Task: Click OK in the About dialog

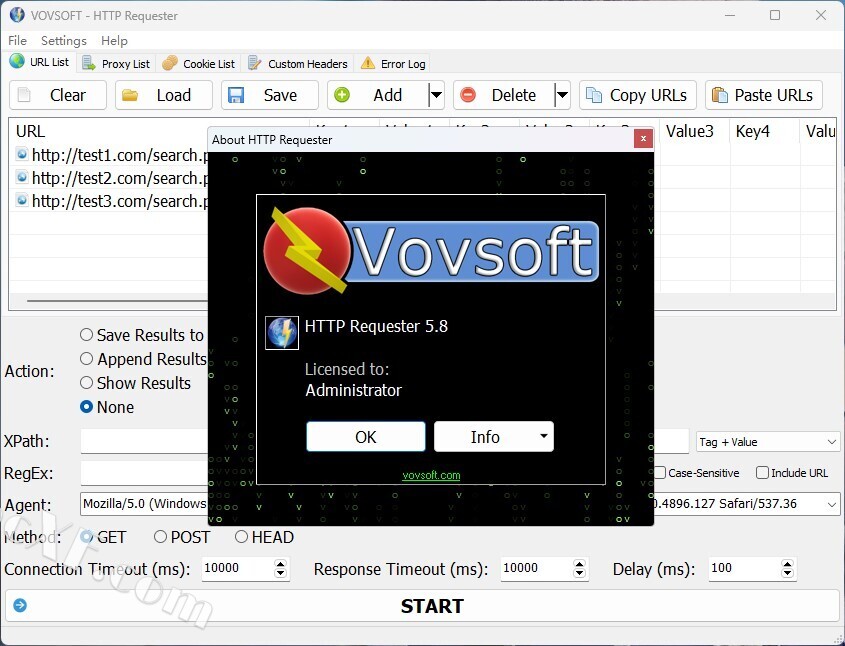Action: pos(366,436)
